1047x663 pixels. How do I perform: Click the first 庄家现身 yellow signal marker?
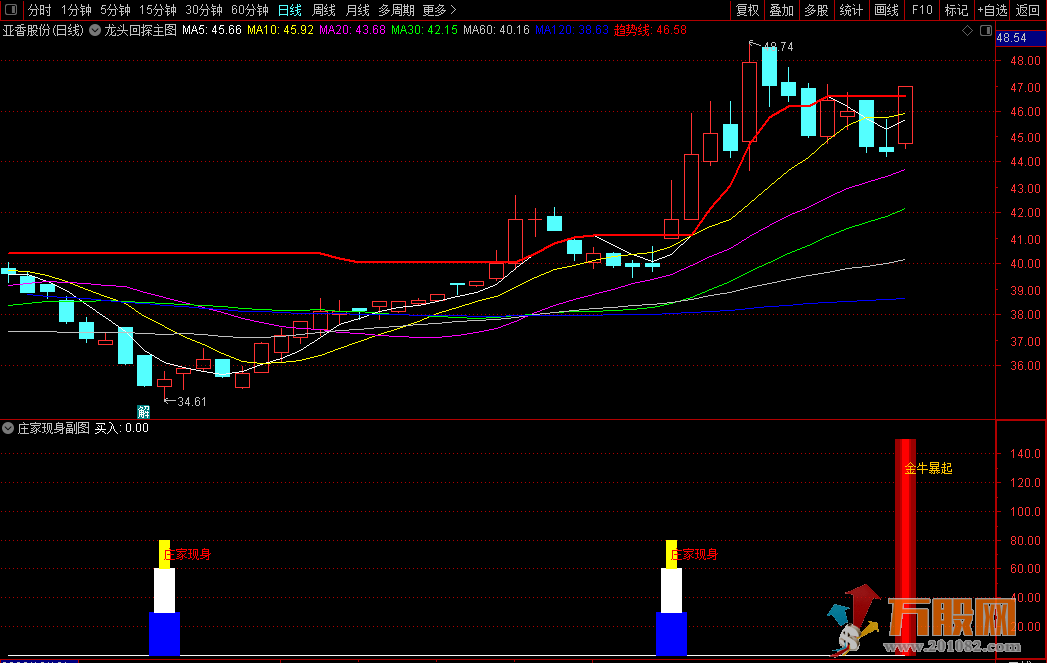click(x=165, y=554)
